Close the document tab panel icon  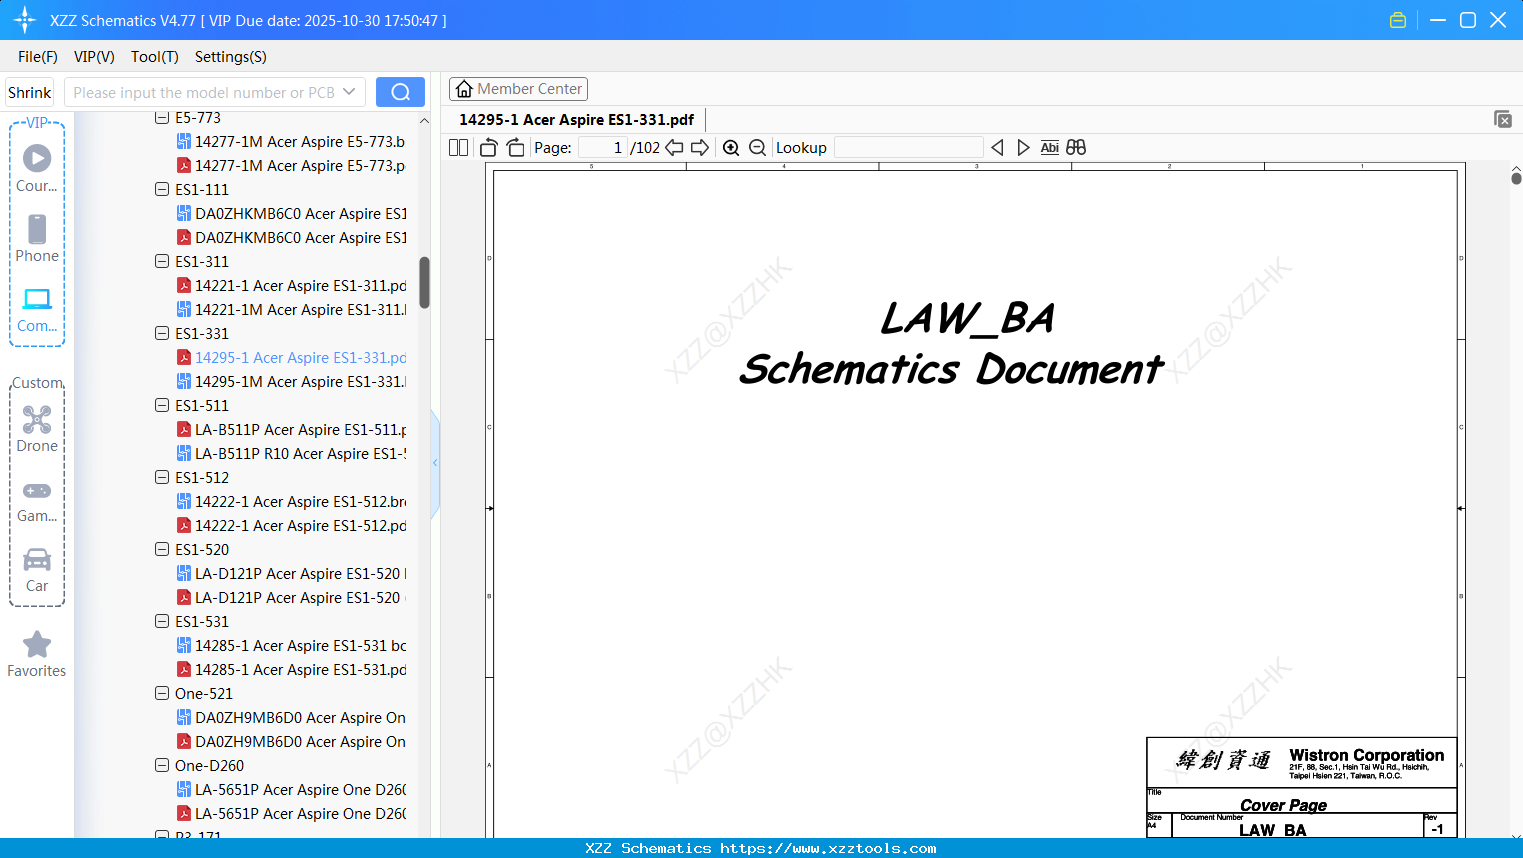tap(1503, 119)
